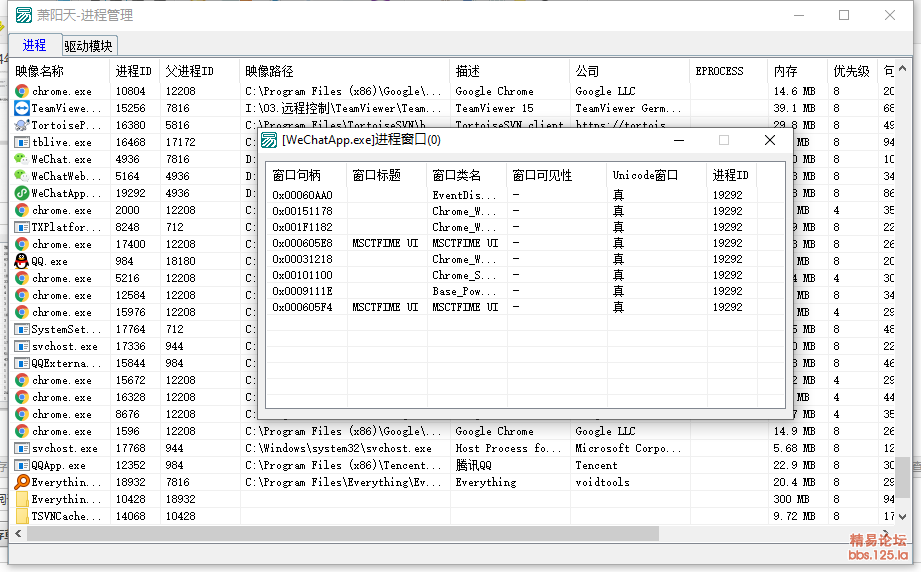Click the tblive.exe process icon
921x572 pixels.
[22, 142]
